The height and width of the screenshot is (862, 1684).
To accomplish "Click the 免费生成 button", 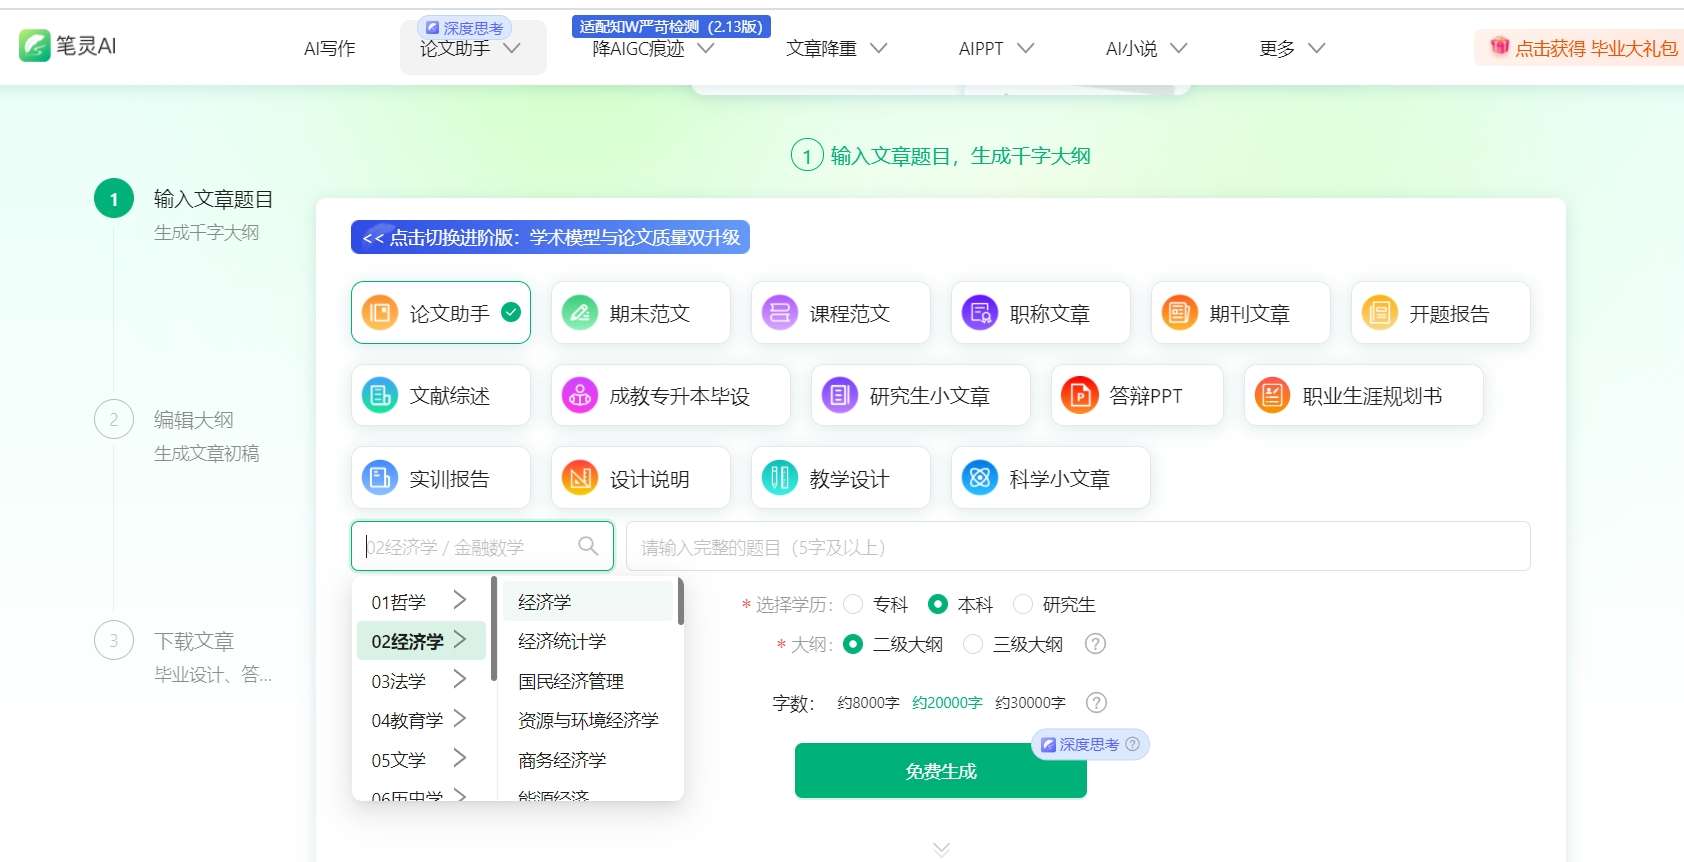I will [x=940, y=770].
